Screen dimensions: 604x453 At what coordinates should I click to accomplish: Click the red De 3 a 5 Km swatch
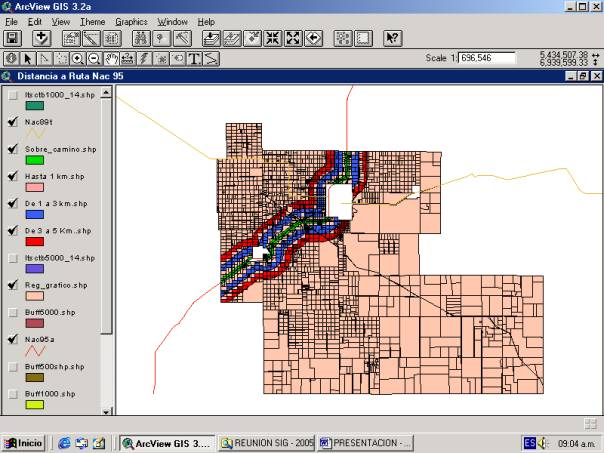click(x=35, y=241)
